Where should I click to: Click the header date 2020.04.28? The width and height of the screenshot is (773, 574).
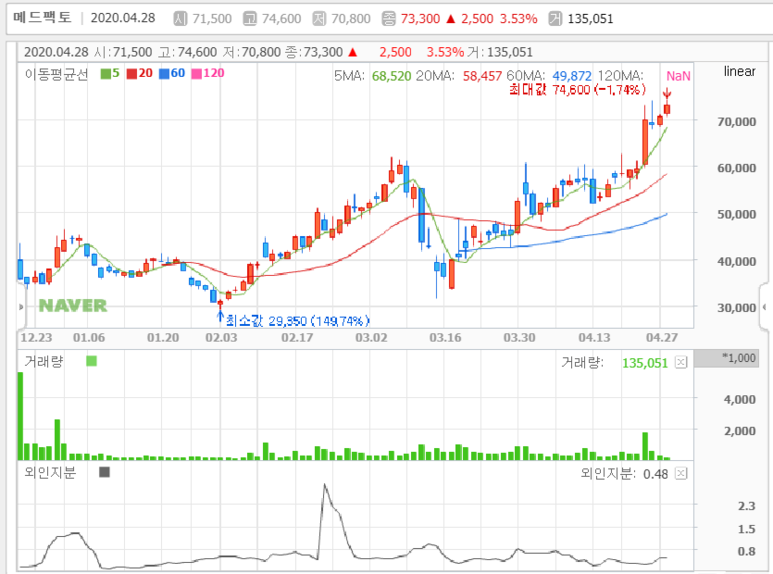coord(123,18)
